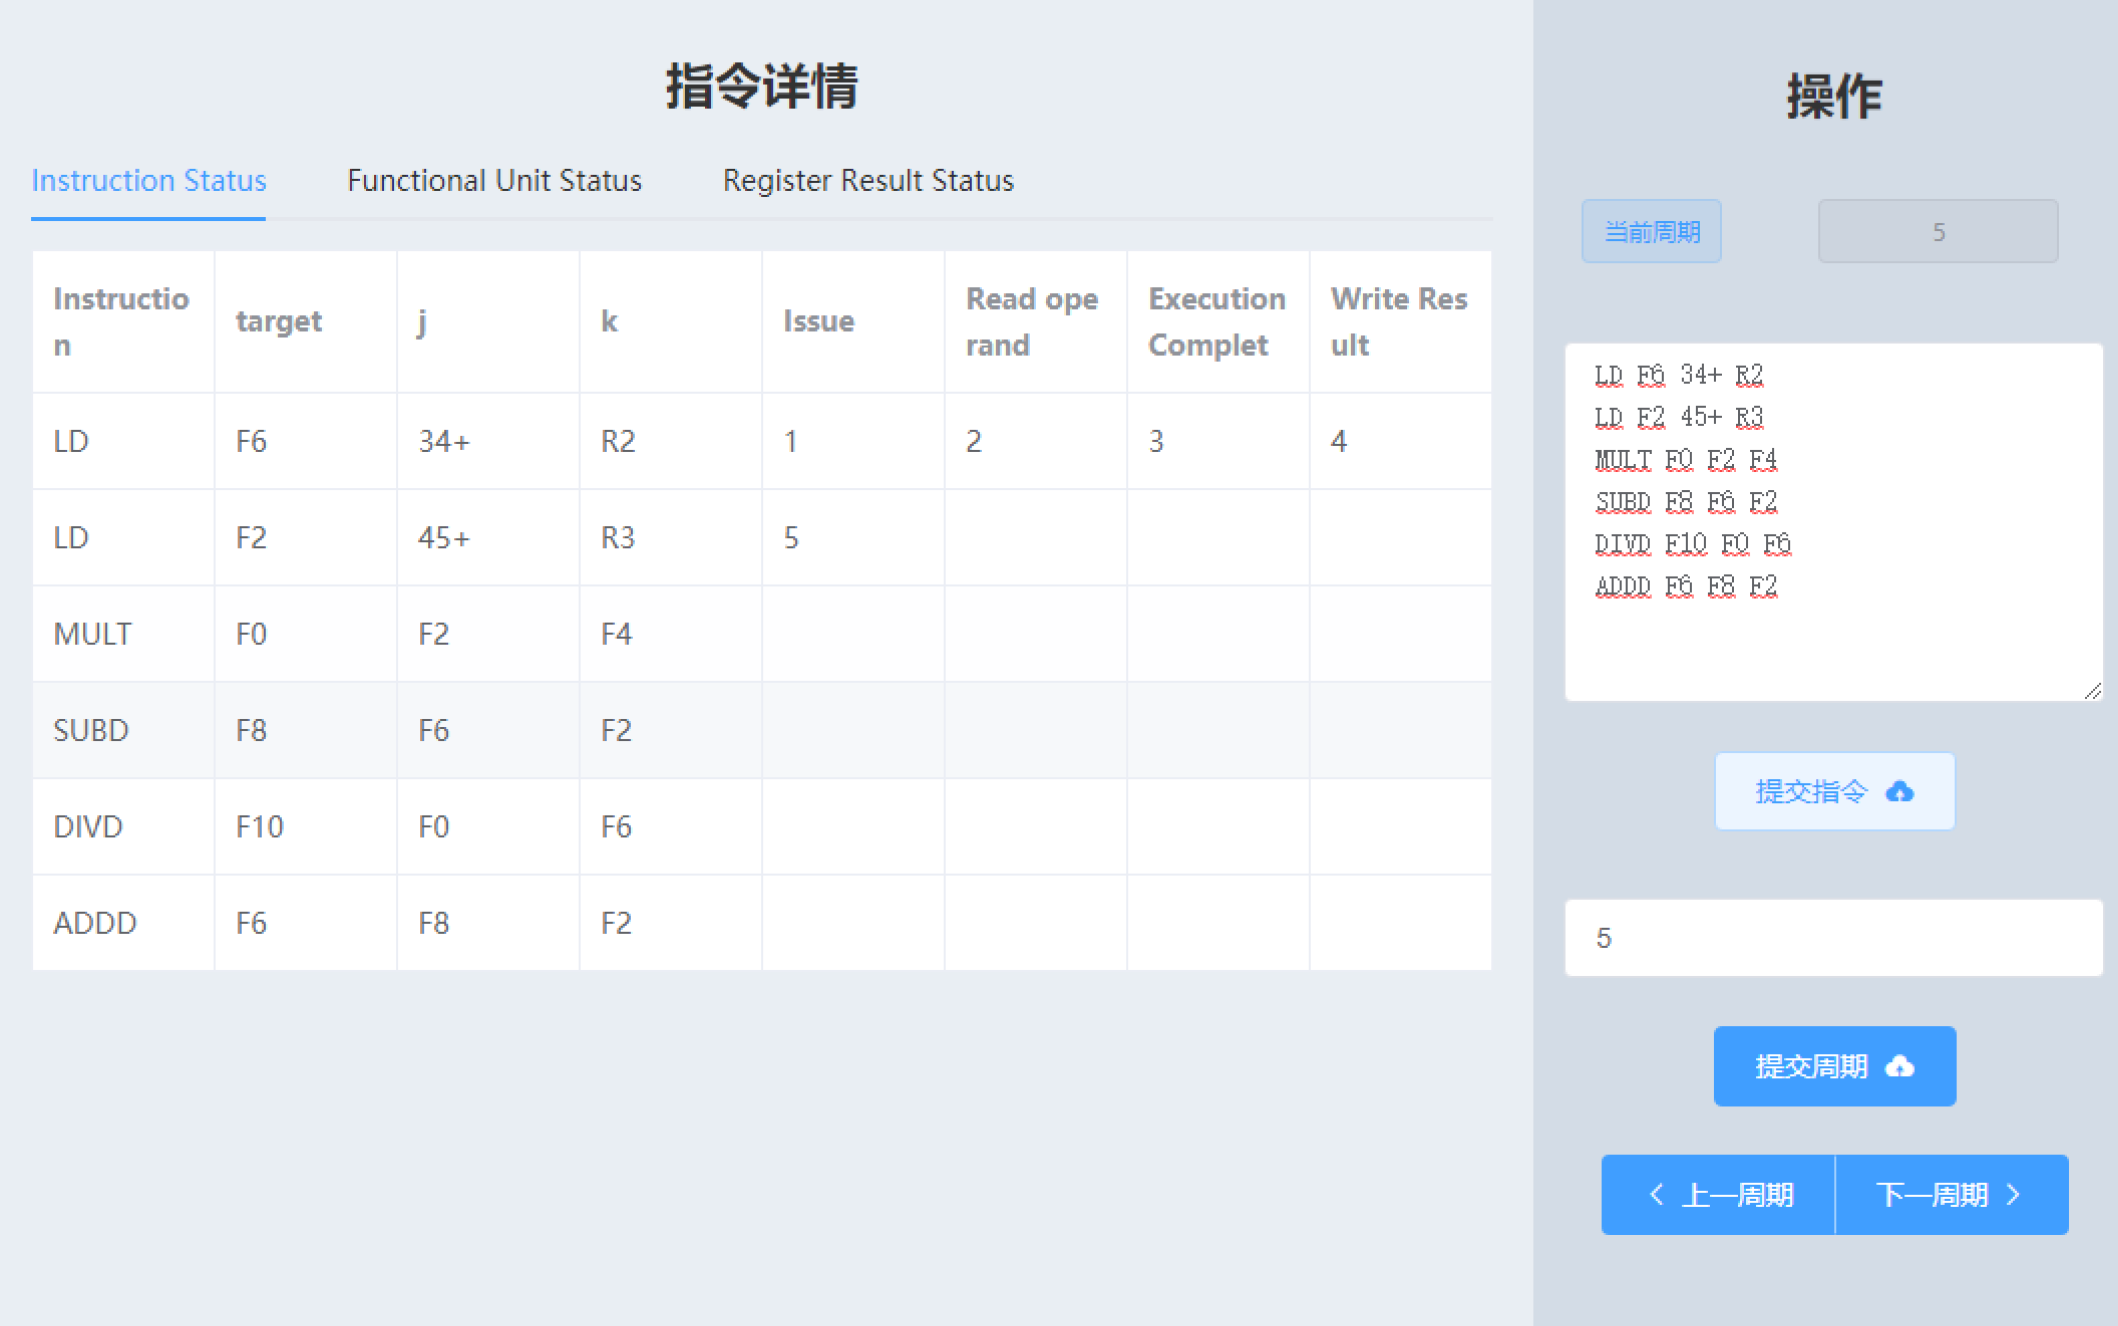Click the SUBD F8 instruction row
Image resolution: width=2118 pixels, height=1326 pixels.
pos(764,729)
